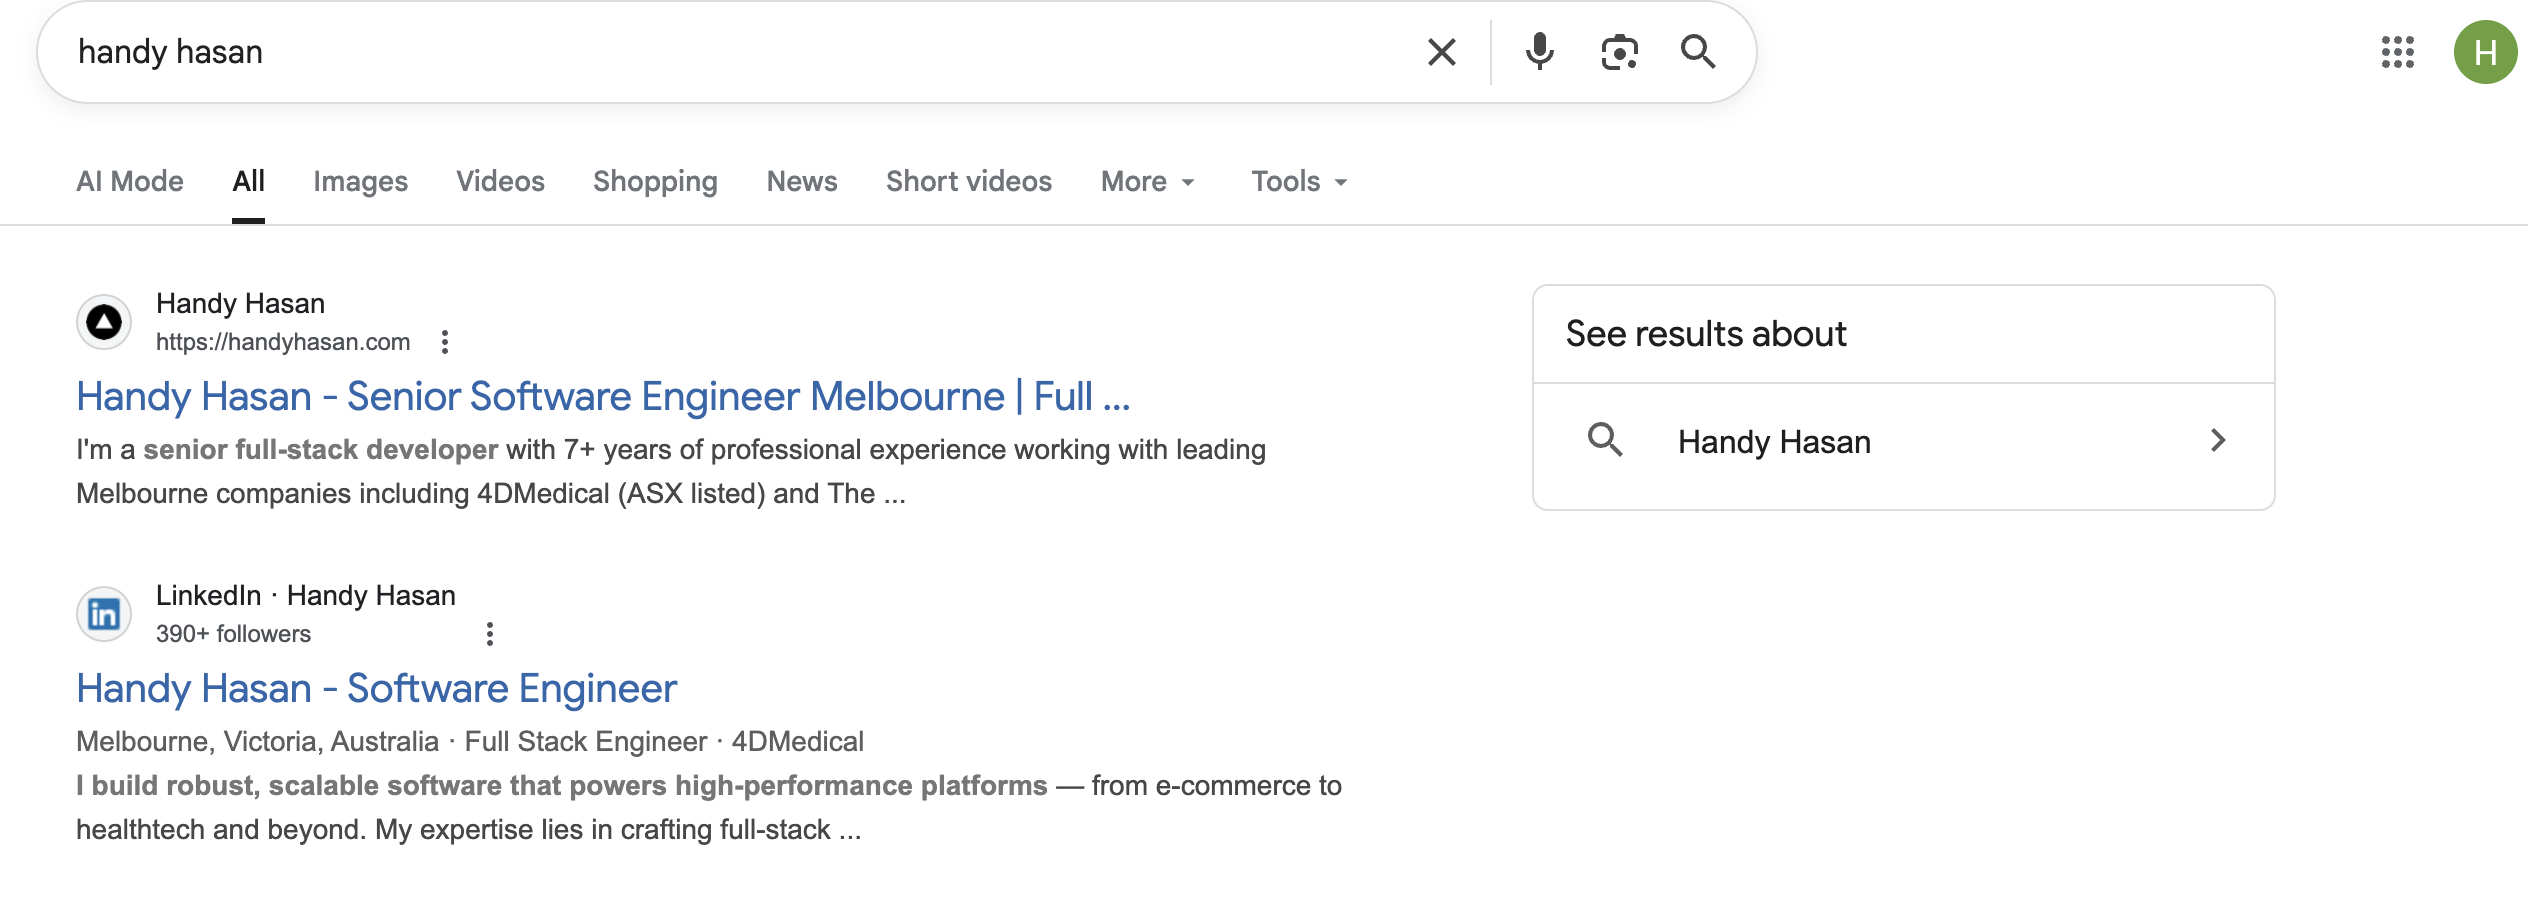Viewport: 2528px width, 922px height.
Task: Click the handyhasan.com site favicon
Action: 104,320
